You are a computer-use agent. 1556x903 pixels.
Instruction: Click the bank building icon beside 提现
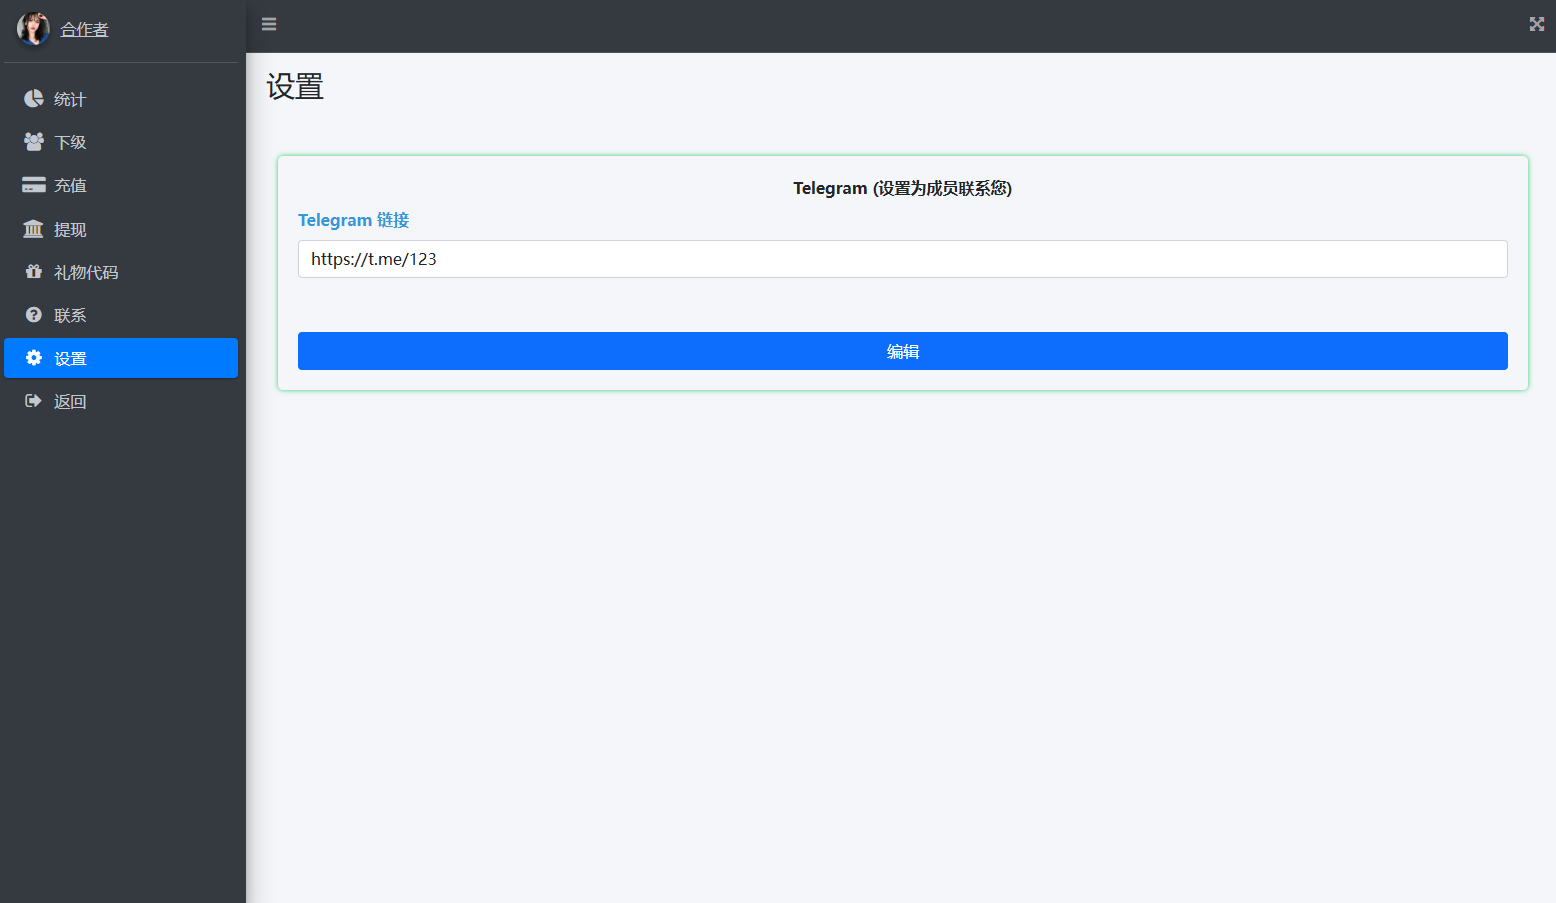tap(34, 229)
